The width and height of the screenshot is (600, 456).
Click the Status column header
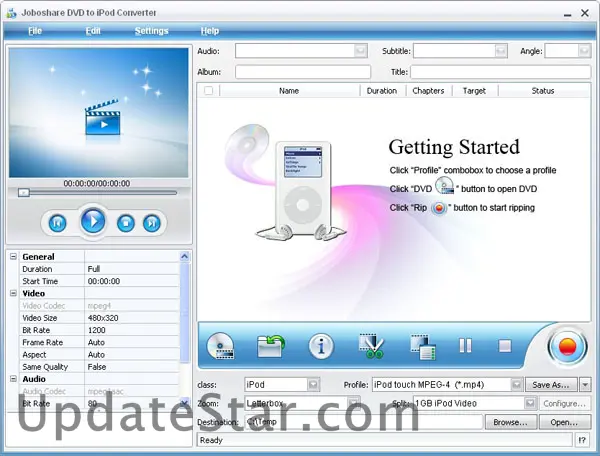click(543, 91)
